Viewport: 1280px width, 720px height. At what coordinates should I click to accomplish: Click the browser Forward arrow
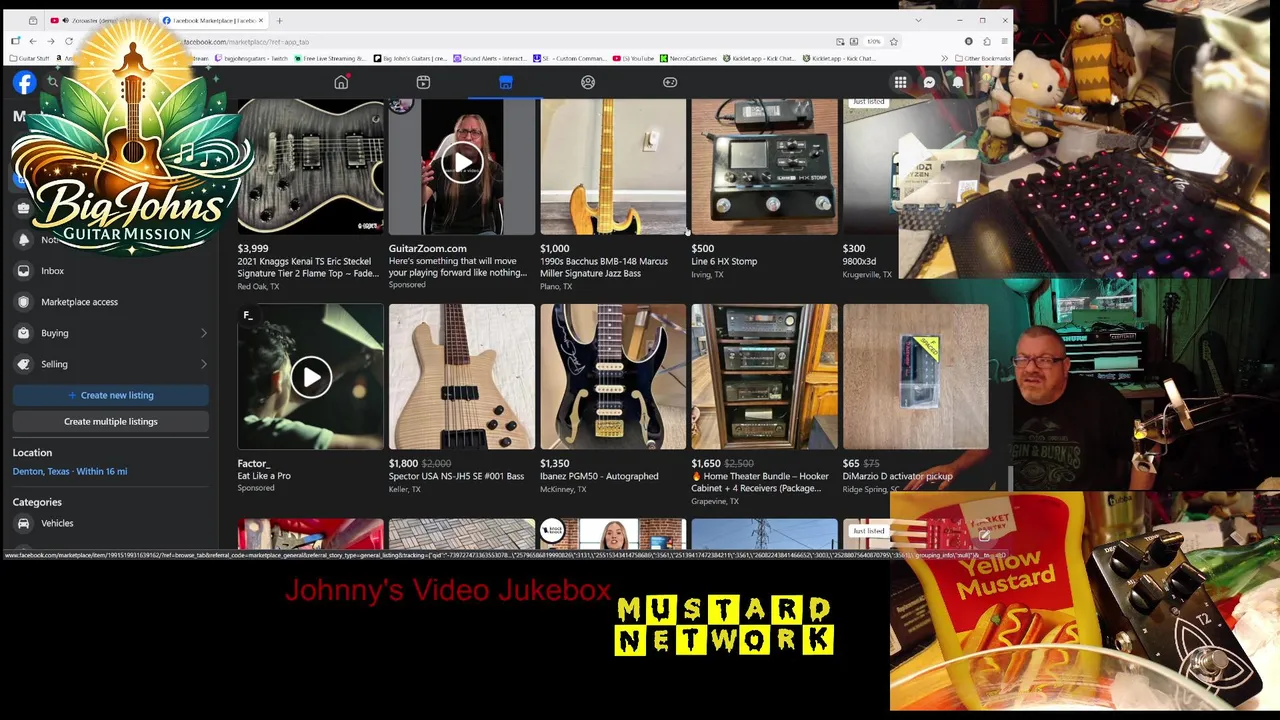(x=51, y=41)
